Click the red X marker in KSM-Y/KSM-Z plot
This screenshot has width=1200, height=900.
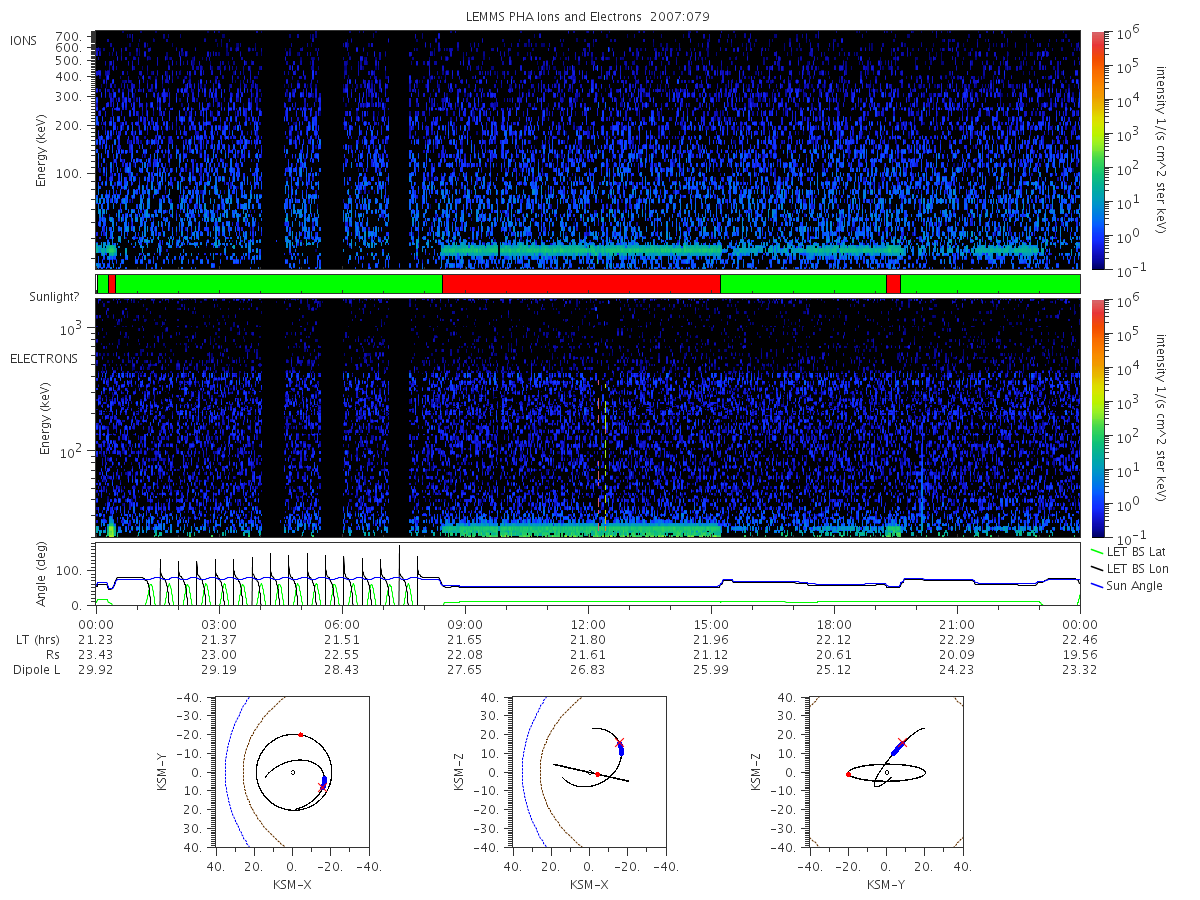point(901,742)
